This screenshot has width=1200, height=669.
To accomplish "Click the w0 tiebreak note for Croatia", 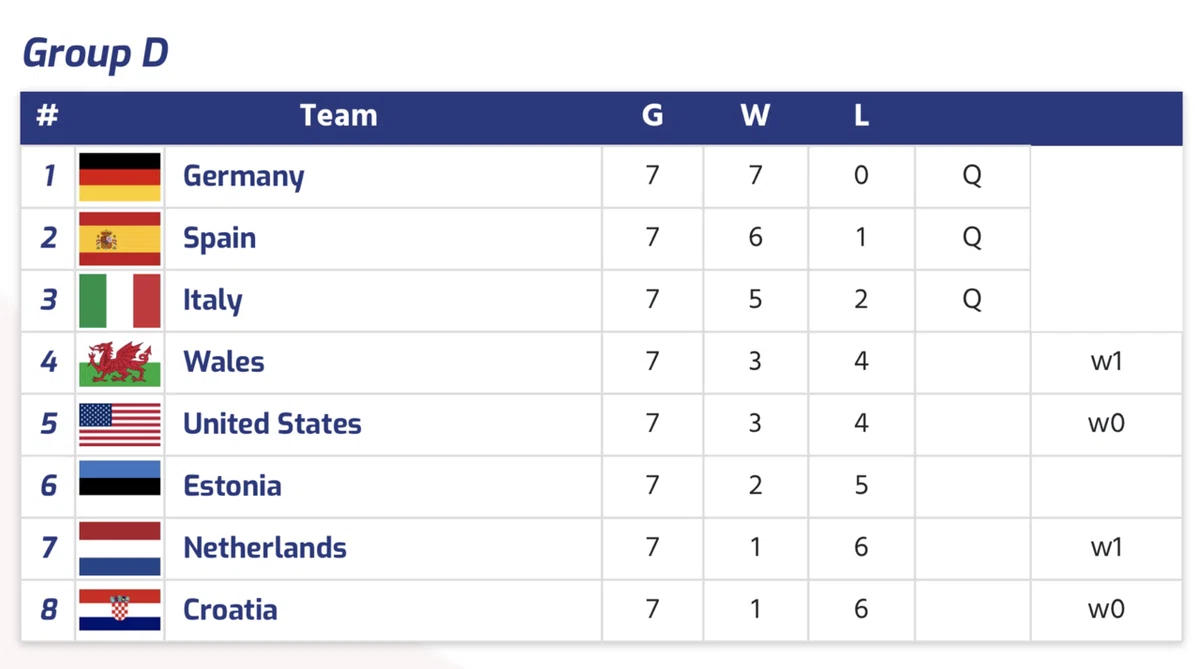I will pyautogui.click(x=1106, y=610).
